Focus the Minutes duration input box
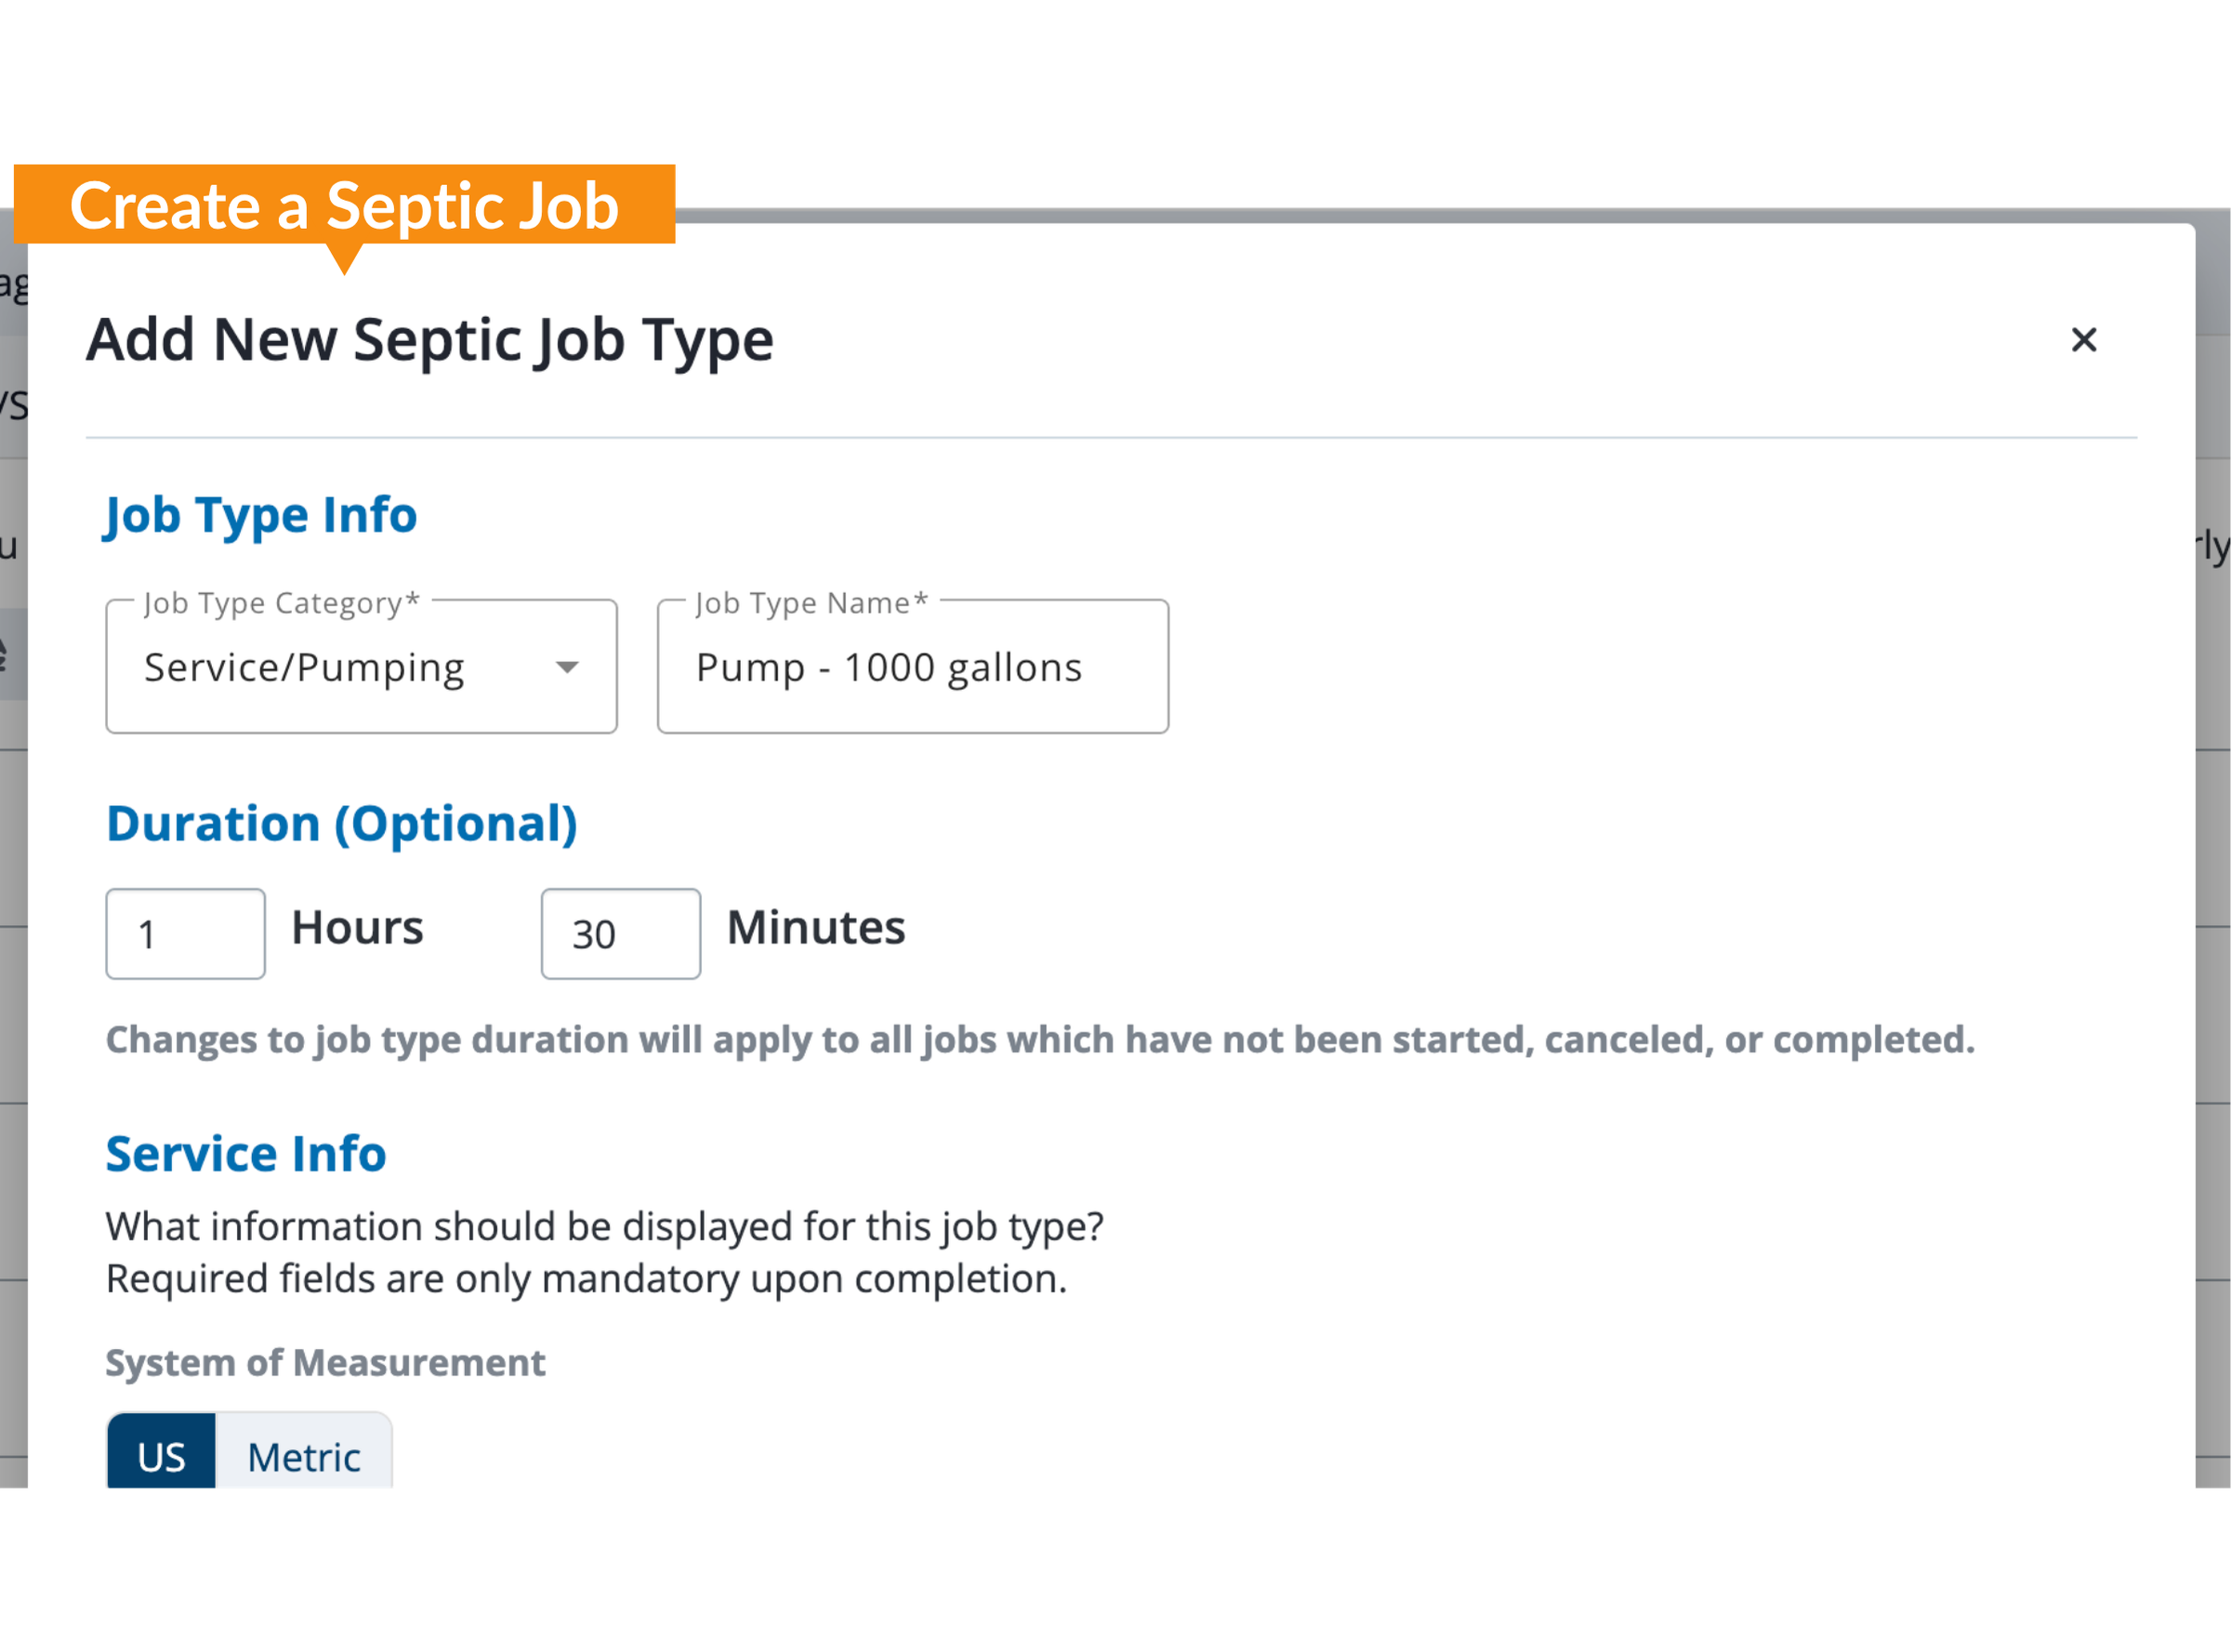Viewport: 2231px width, 1652px height. tap(620, 933)
